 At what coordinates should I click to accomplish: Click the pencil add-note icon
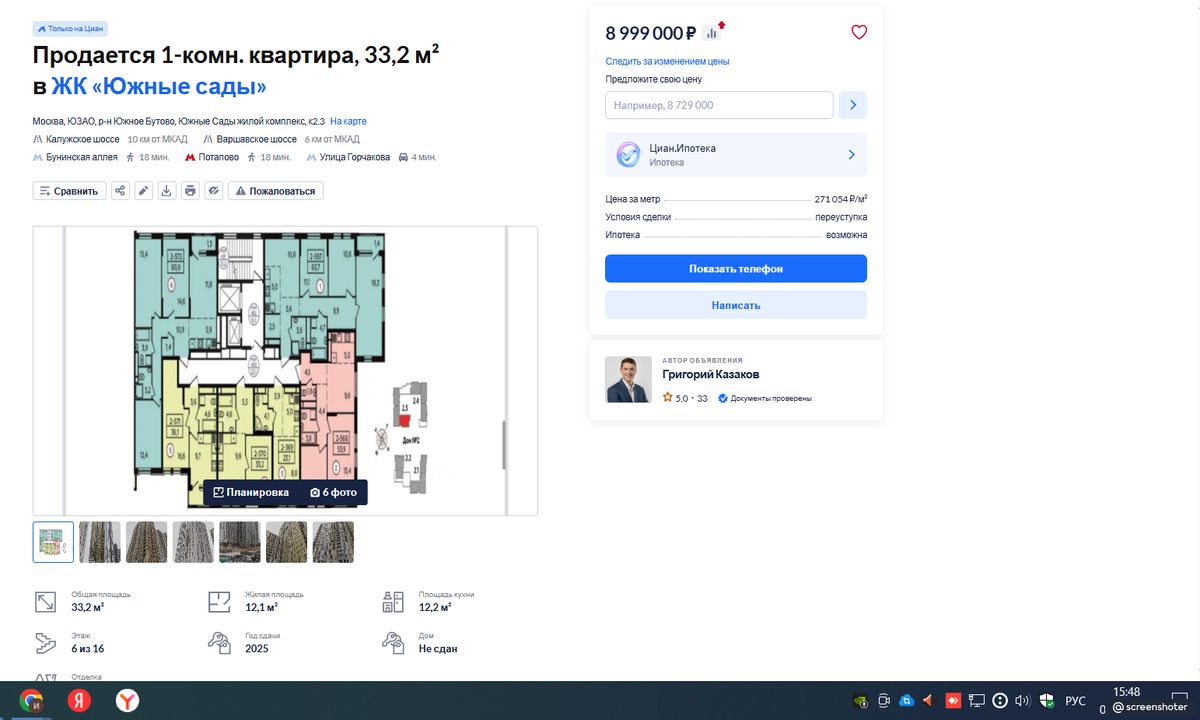coord(144,191)
